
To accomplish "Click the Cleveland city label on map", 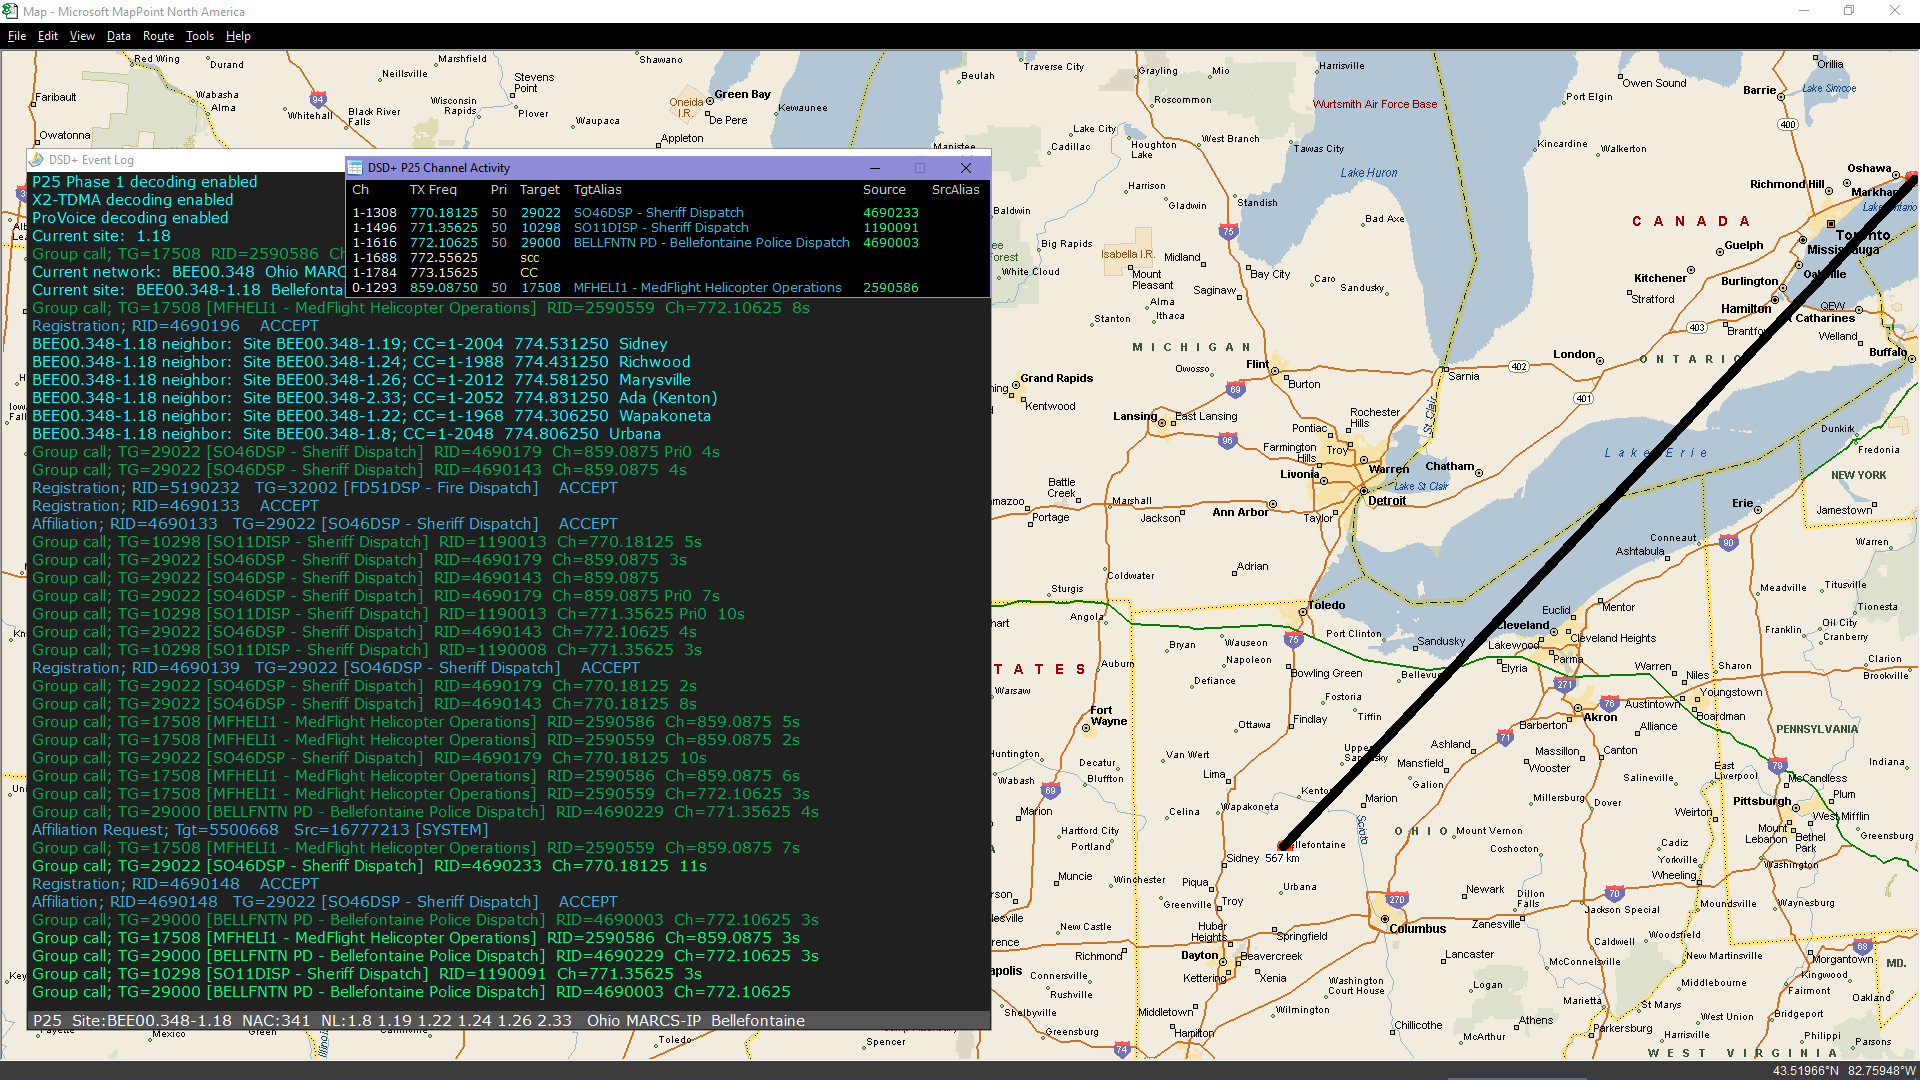I will tap(1523, 626).
